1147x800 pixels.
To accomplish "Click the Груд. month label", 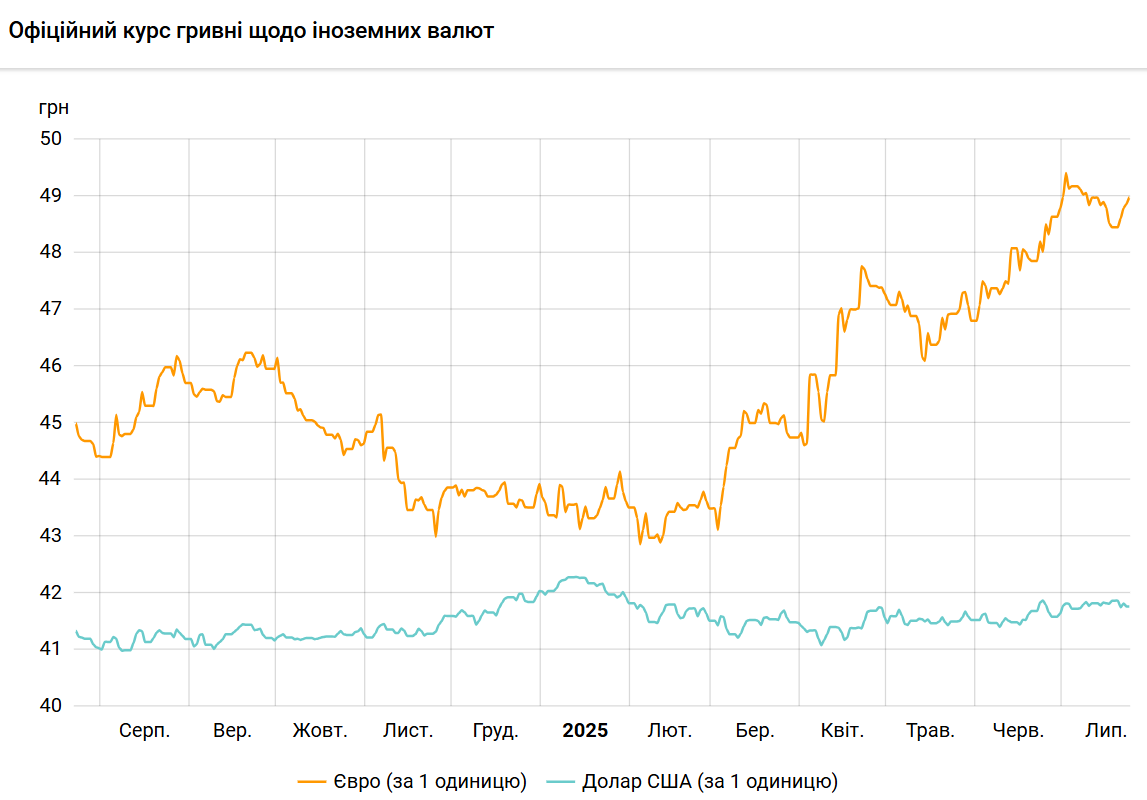I will click(x=495, y=731).
